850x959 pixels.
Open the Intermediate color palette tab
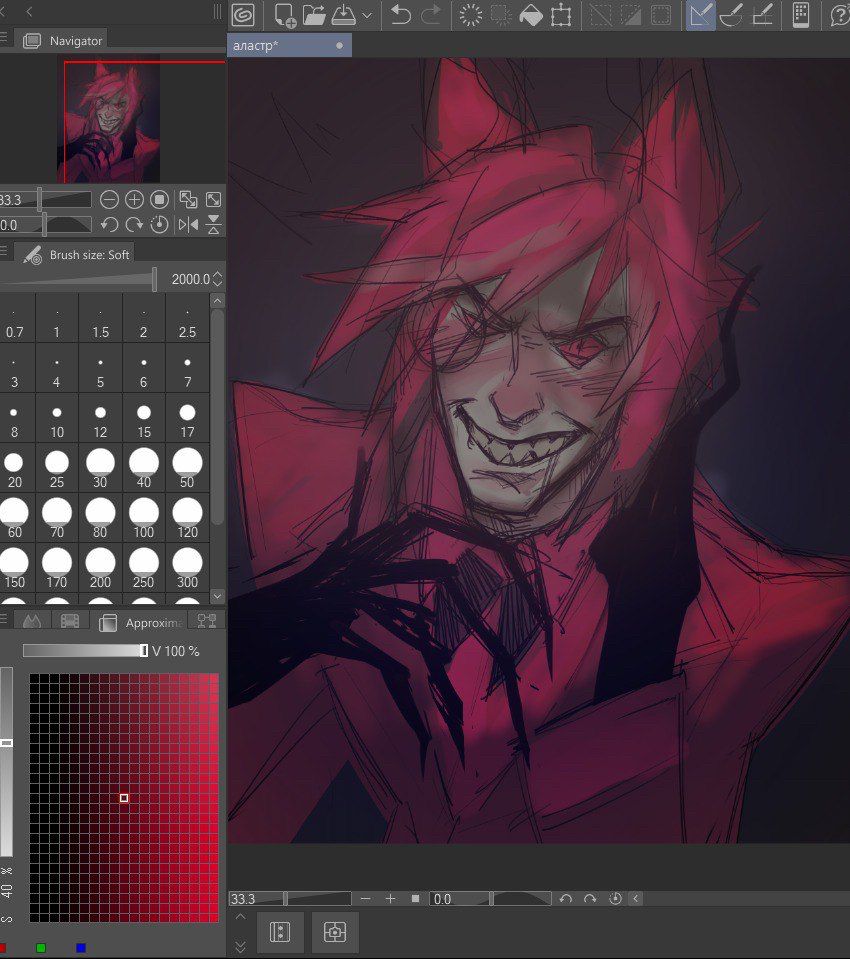tap(207, 621)
